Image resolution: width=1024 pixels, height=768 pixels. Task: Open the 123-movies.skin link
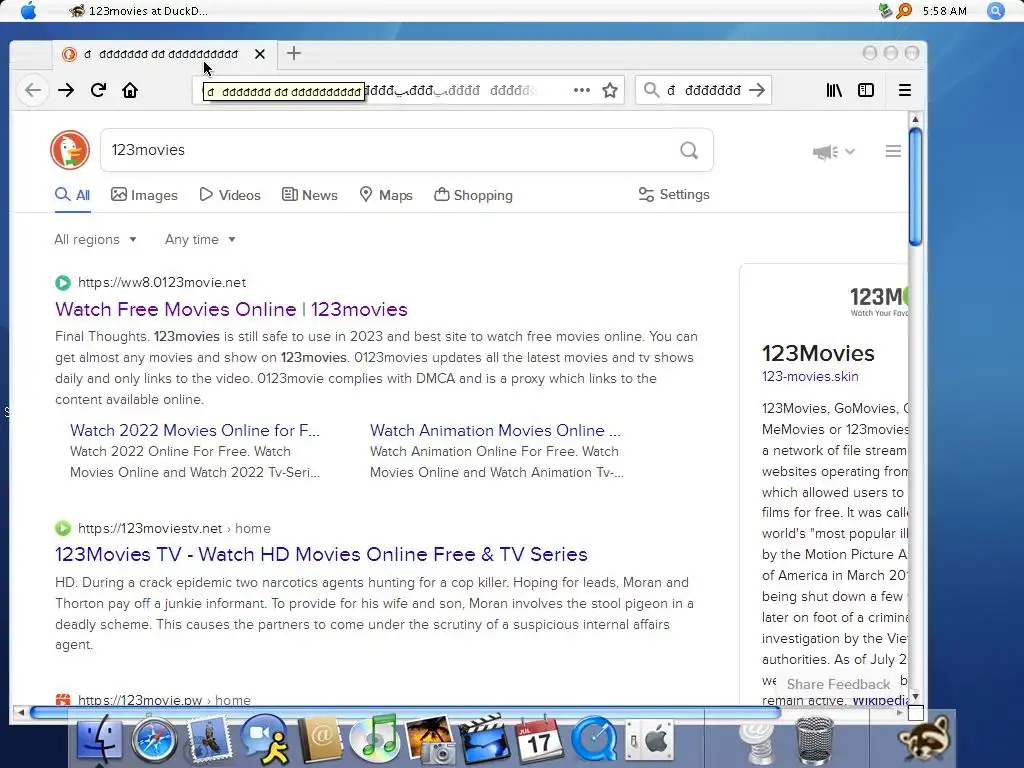tap(810, 377)
